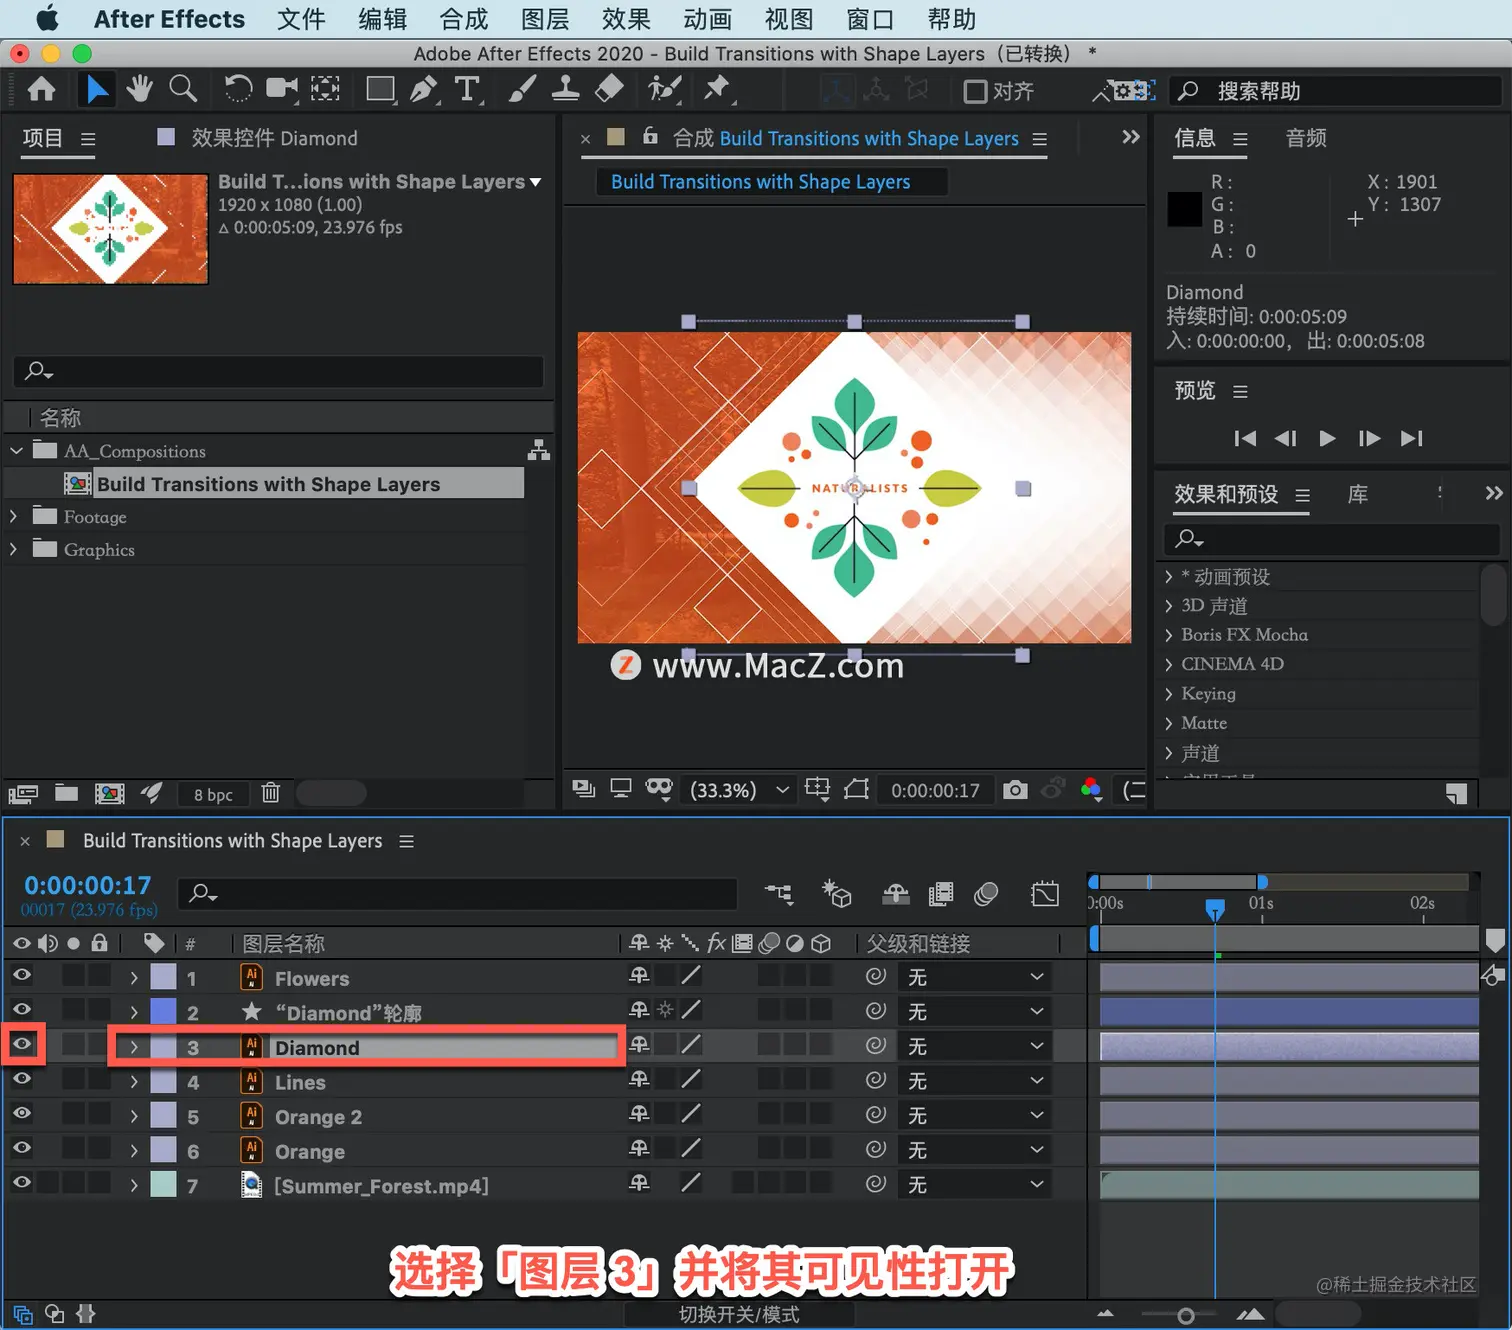Hide the “Diamond”轮廓 layer eye

(x=22, y=1010)
